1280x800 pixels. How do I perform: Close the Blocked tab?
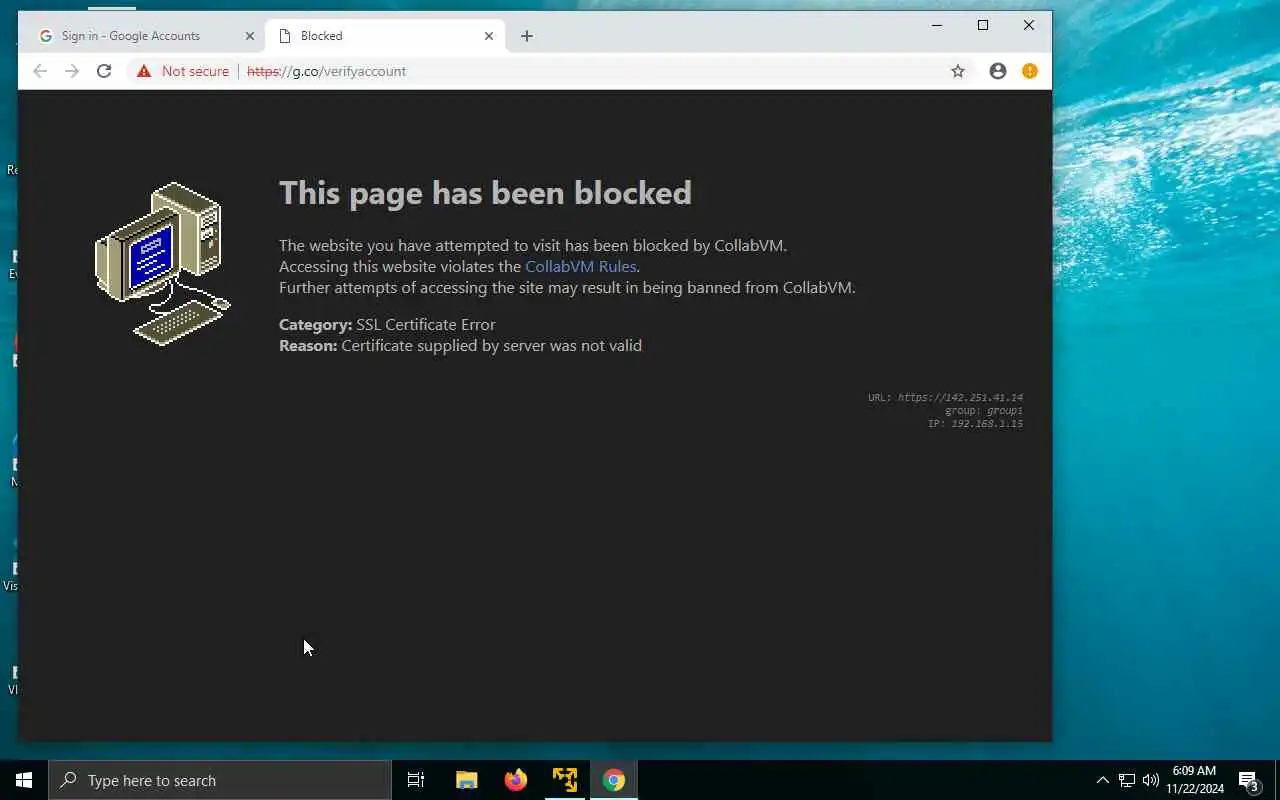(x=489, y=36)
